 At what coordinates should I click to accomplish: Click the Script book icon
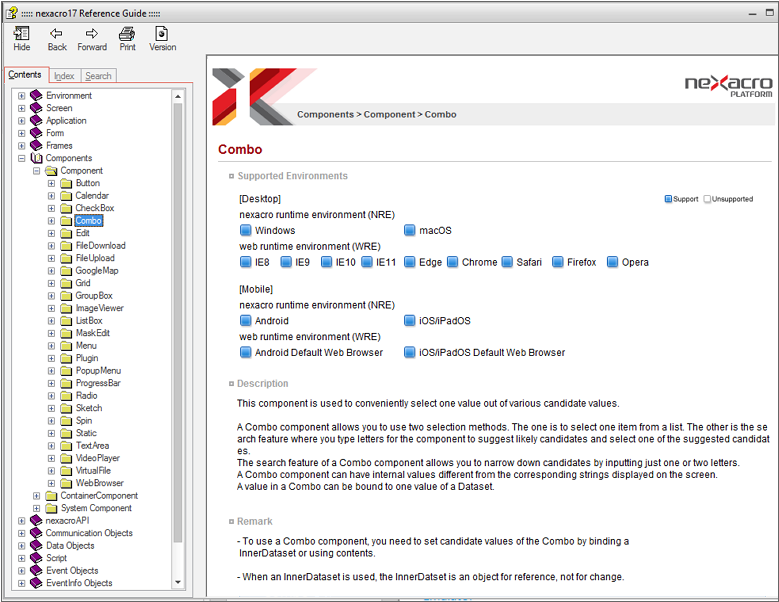coord(36,558)
